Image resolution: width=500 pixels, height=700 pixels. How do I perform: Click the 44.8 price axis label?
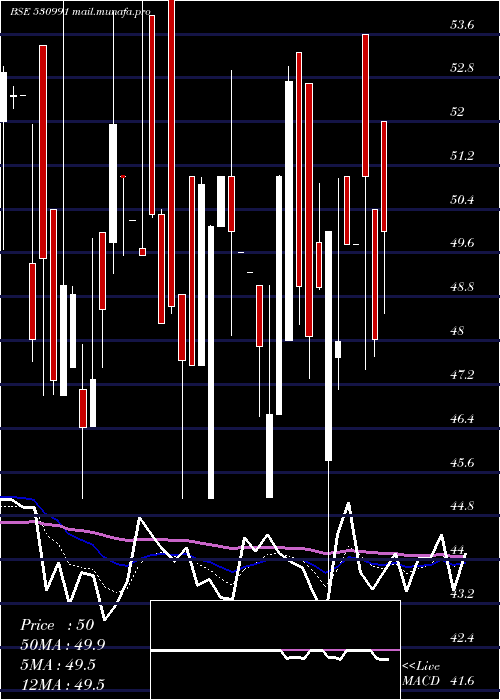coord(462,506)
